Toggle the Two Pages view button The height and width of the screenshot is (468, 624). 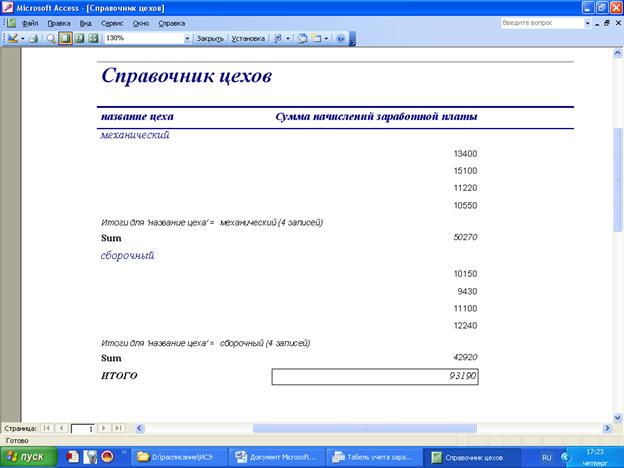[x=80, y=38]
